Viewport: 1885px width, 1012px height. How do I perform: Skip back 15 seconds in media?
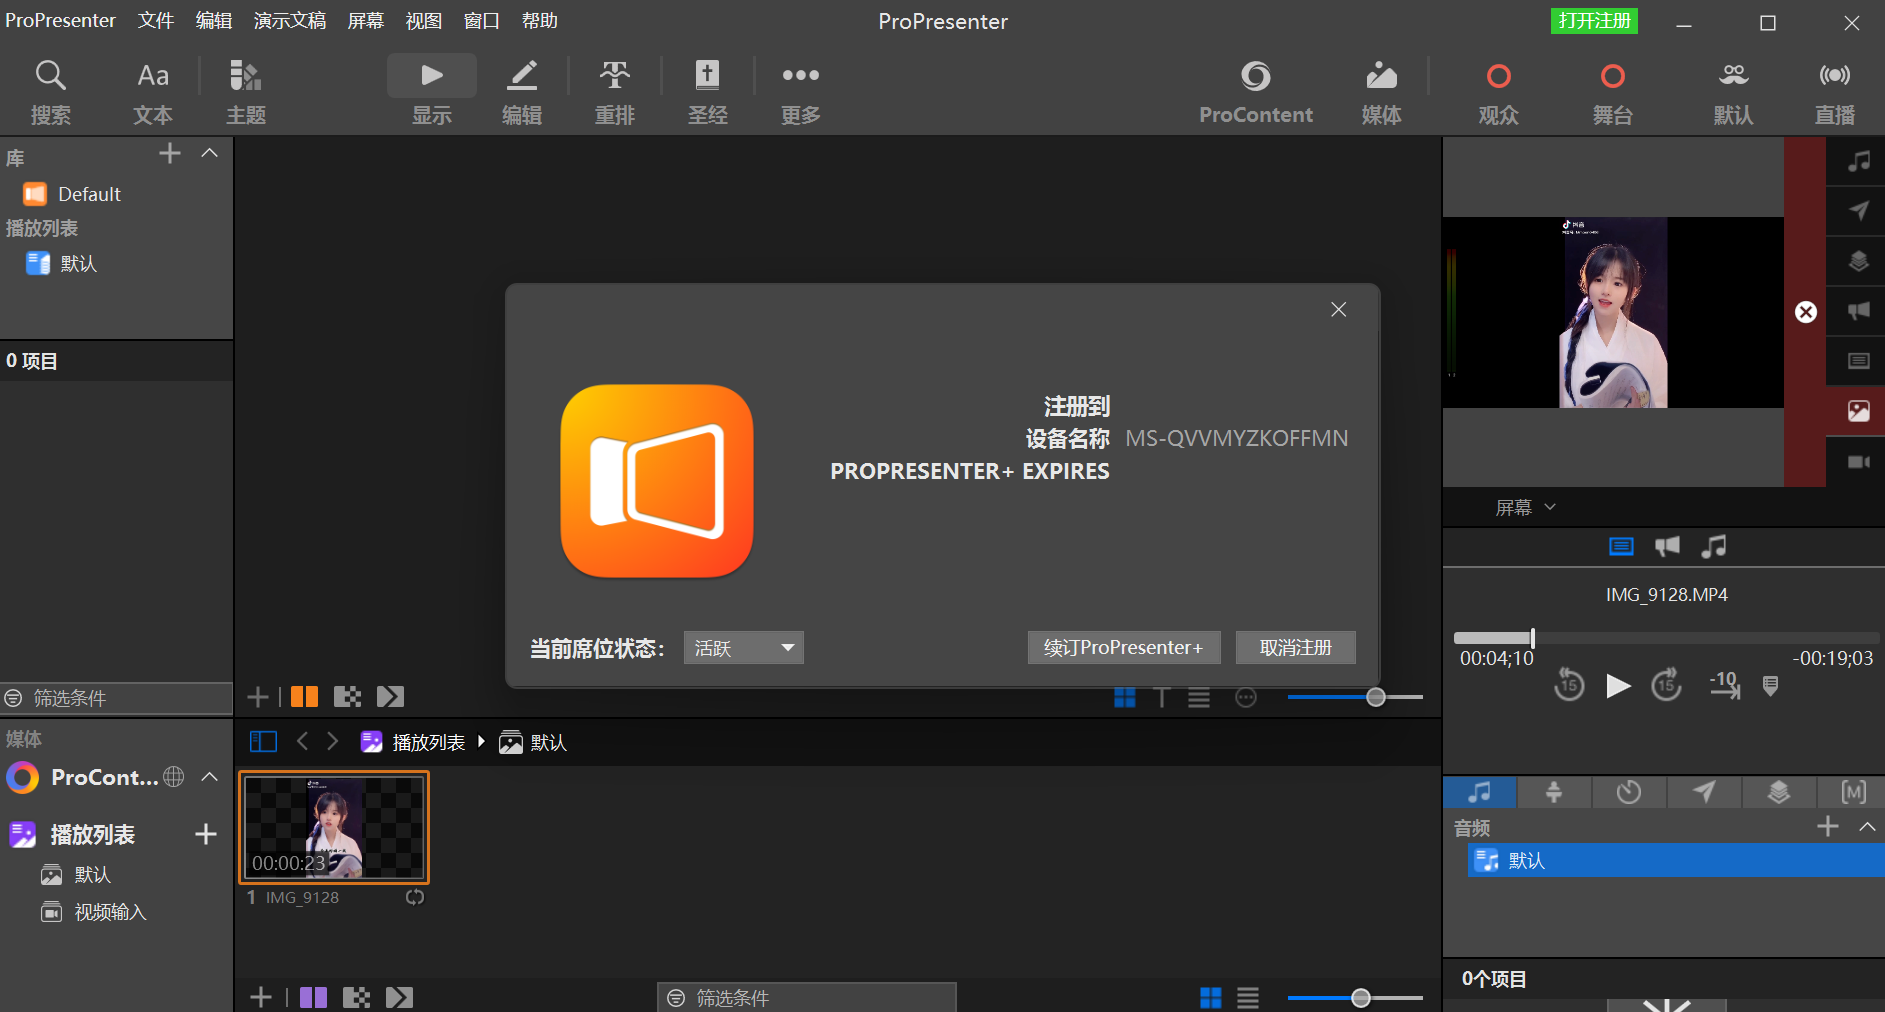(1569, 685)
